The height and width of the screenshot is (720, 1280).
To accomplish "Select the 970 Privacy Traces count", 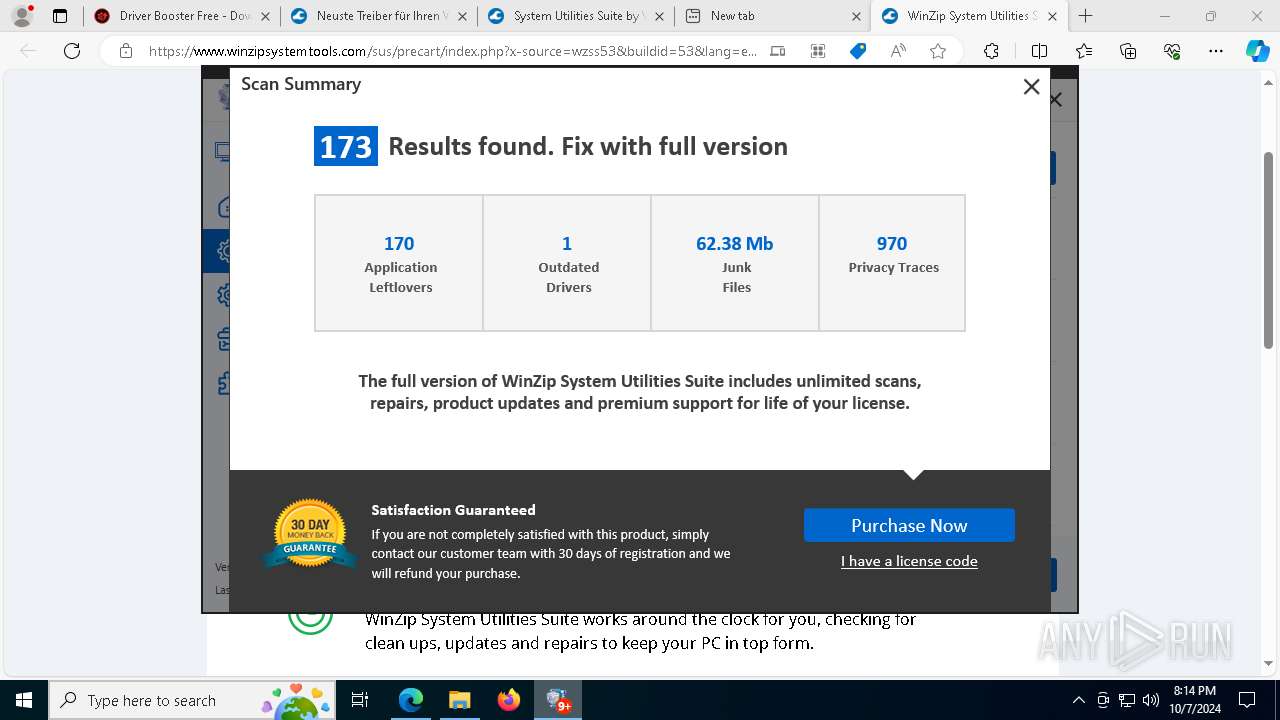I will 892,243.
